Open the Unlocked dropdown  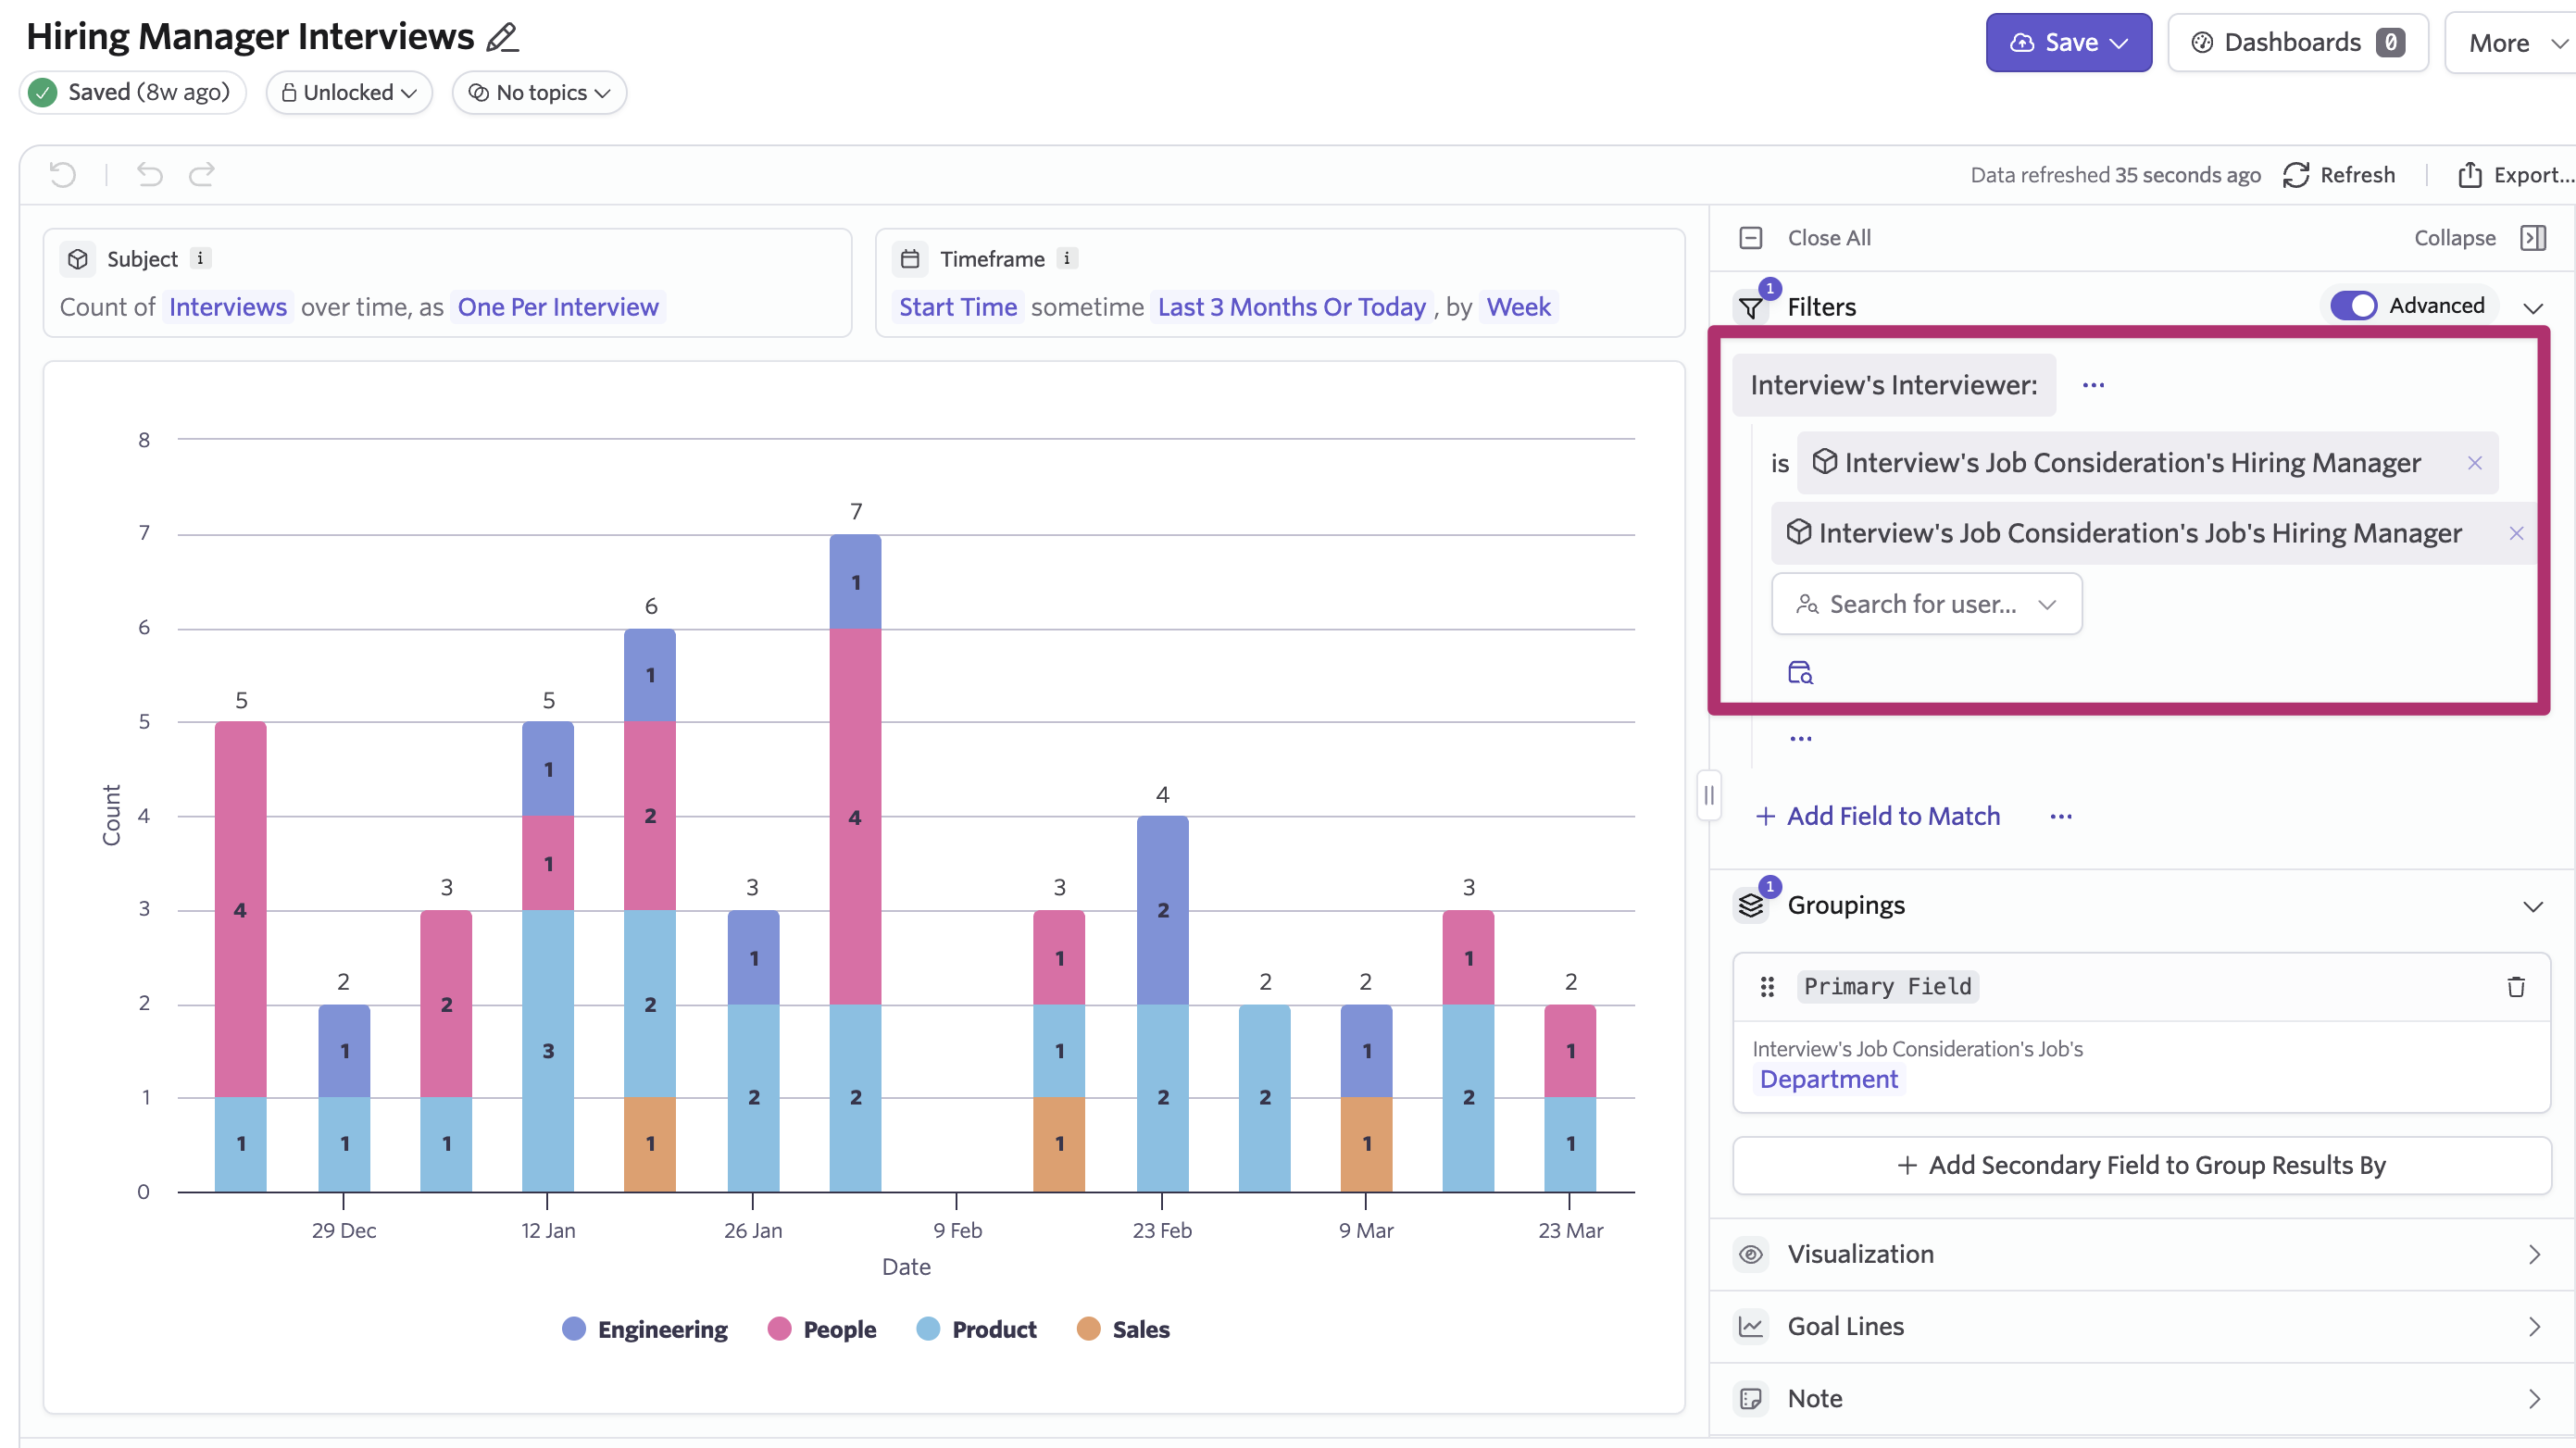(349, 93)
